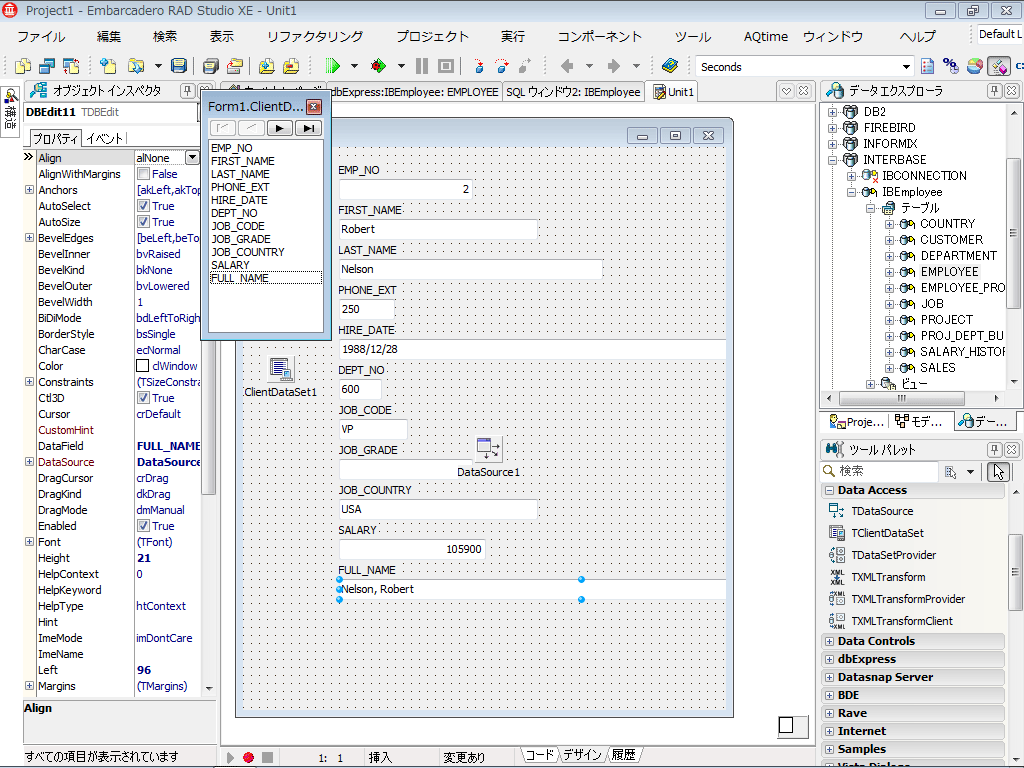Screen dimensions: 1024x768
Task: Click the green Run arrow icon
Action: click(333, 66)
